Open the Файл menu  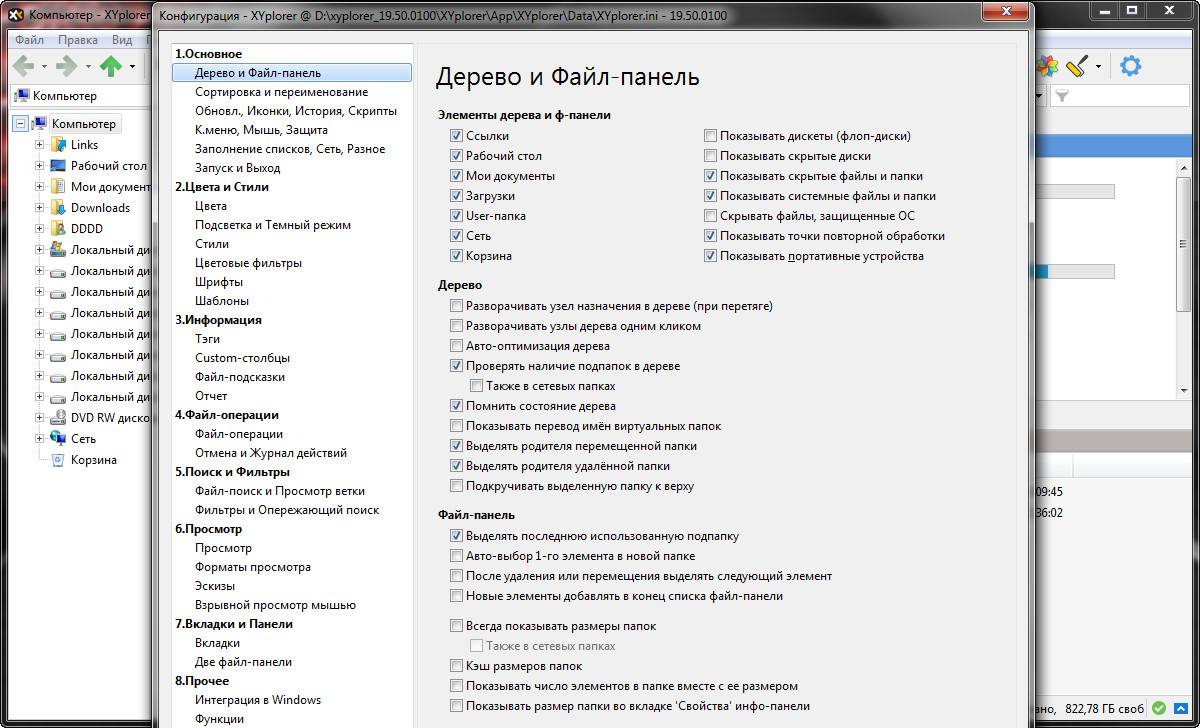pos(29,40)
